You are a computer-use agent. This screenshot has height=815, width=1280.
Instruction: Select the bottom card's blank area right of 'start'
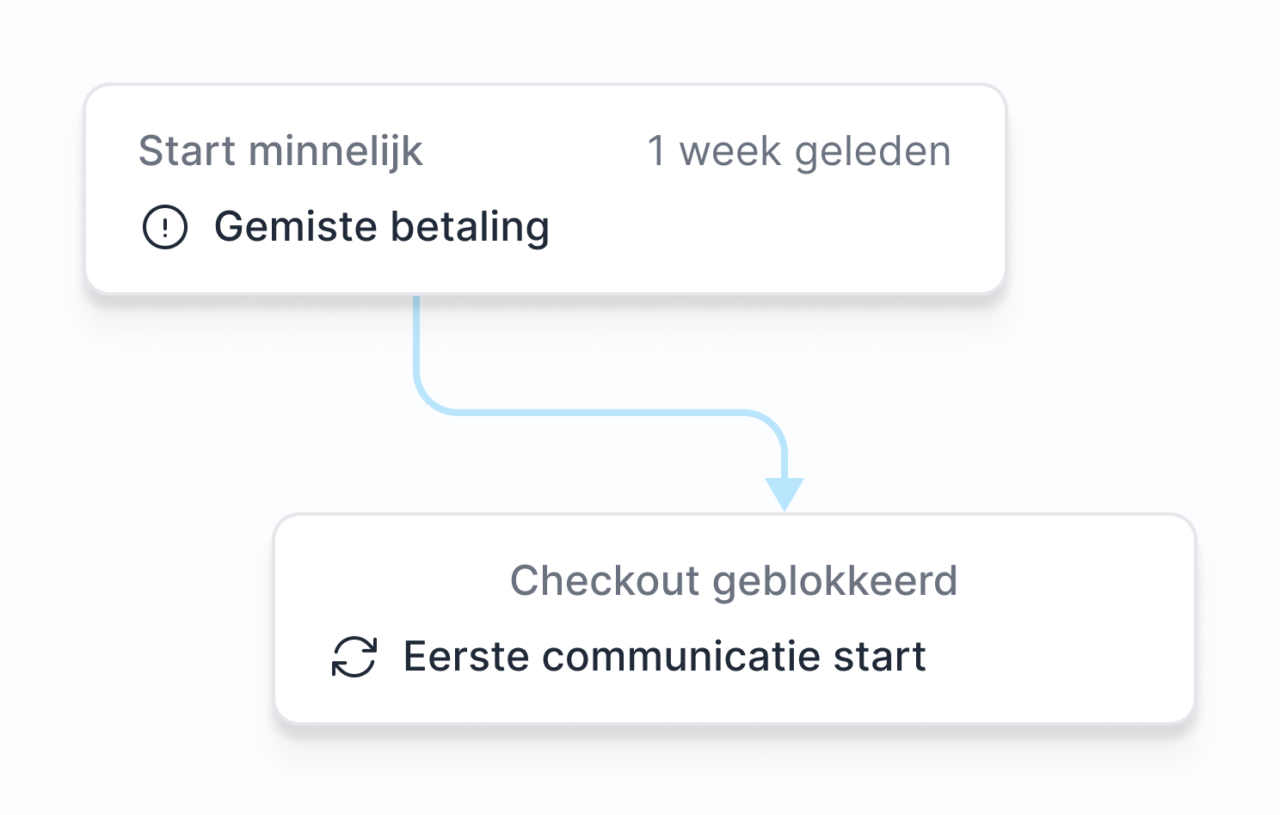click(1060, 657)
